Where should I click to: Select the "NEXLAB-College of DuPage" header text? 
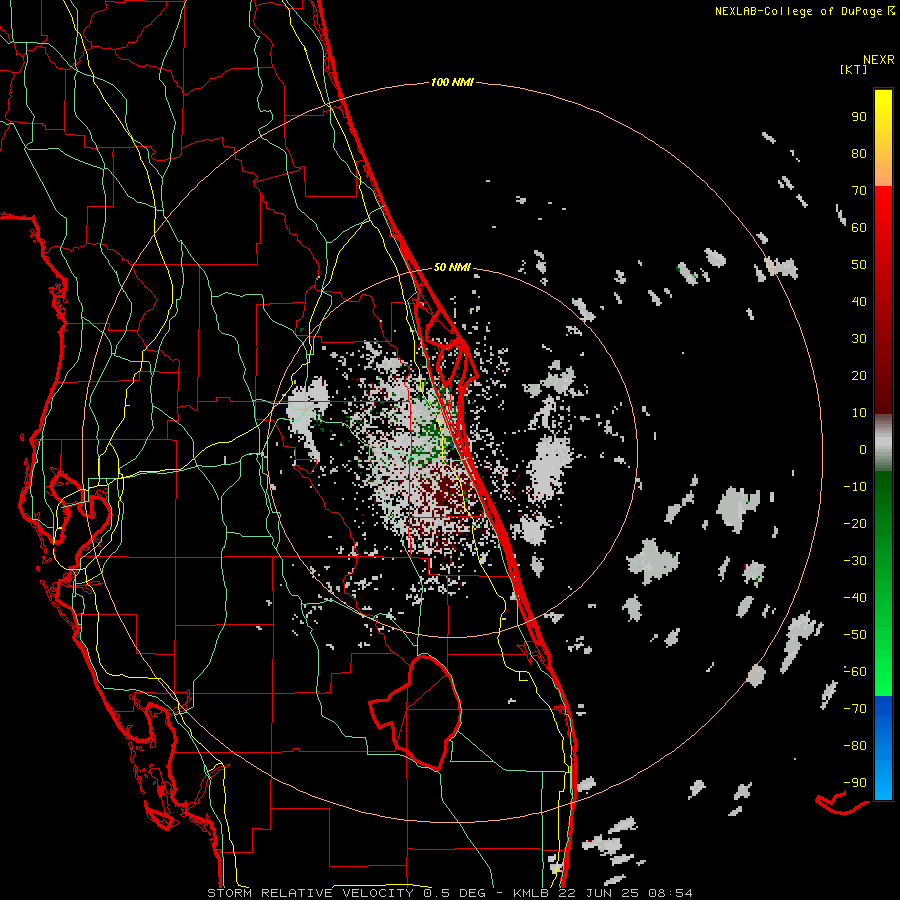click(x=799, y=11)
